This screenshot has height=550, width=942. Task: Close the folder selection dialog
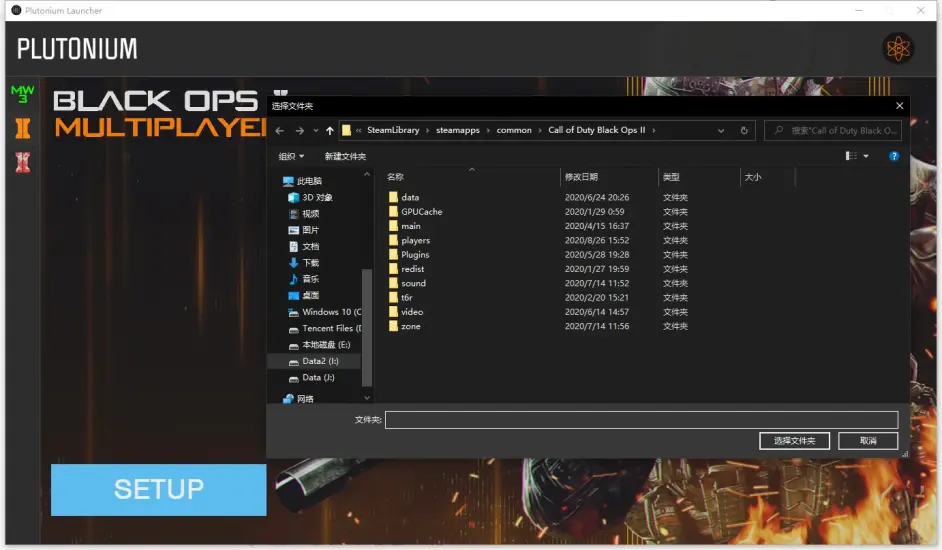(899, 106)
